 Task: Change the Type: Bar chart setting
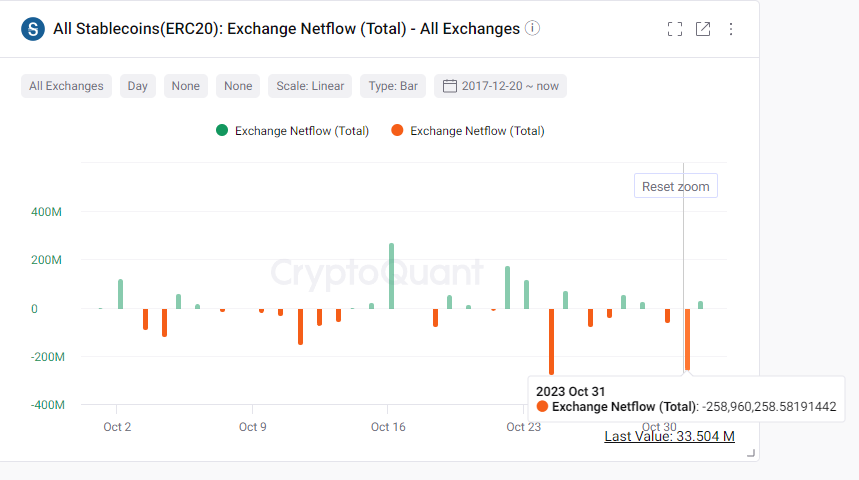coord(393,86)
